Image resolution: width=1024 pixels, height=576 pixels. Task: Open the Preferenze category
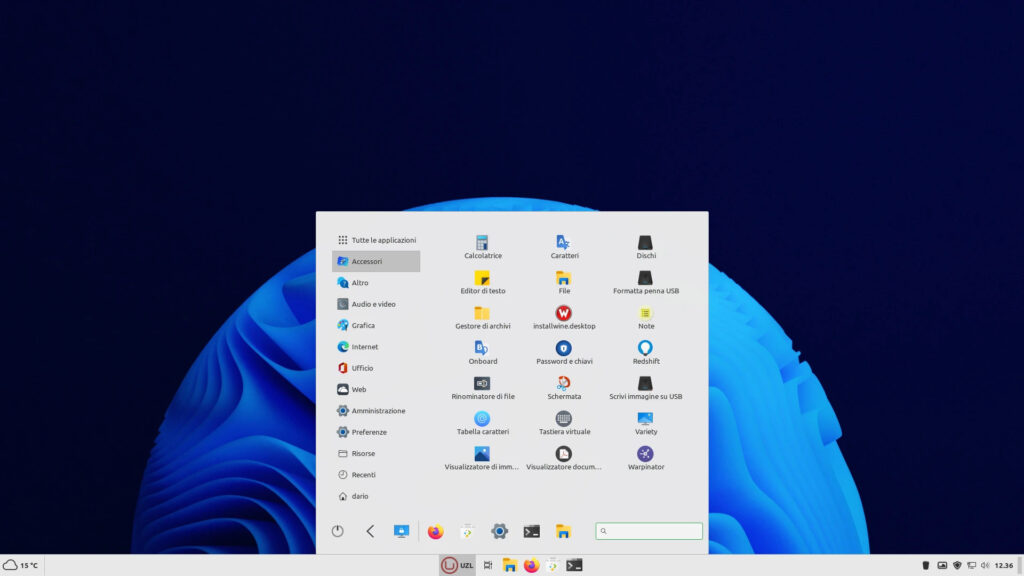coord(376,432)
